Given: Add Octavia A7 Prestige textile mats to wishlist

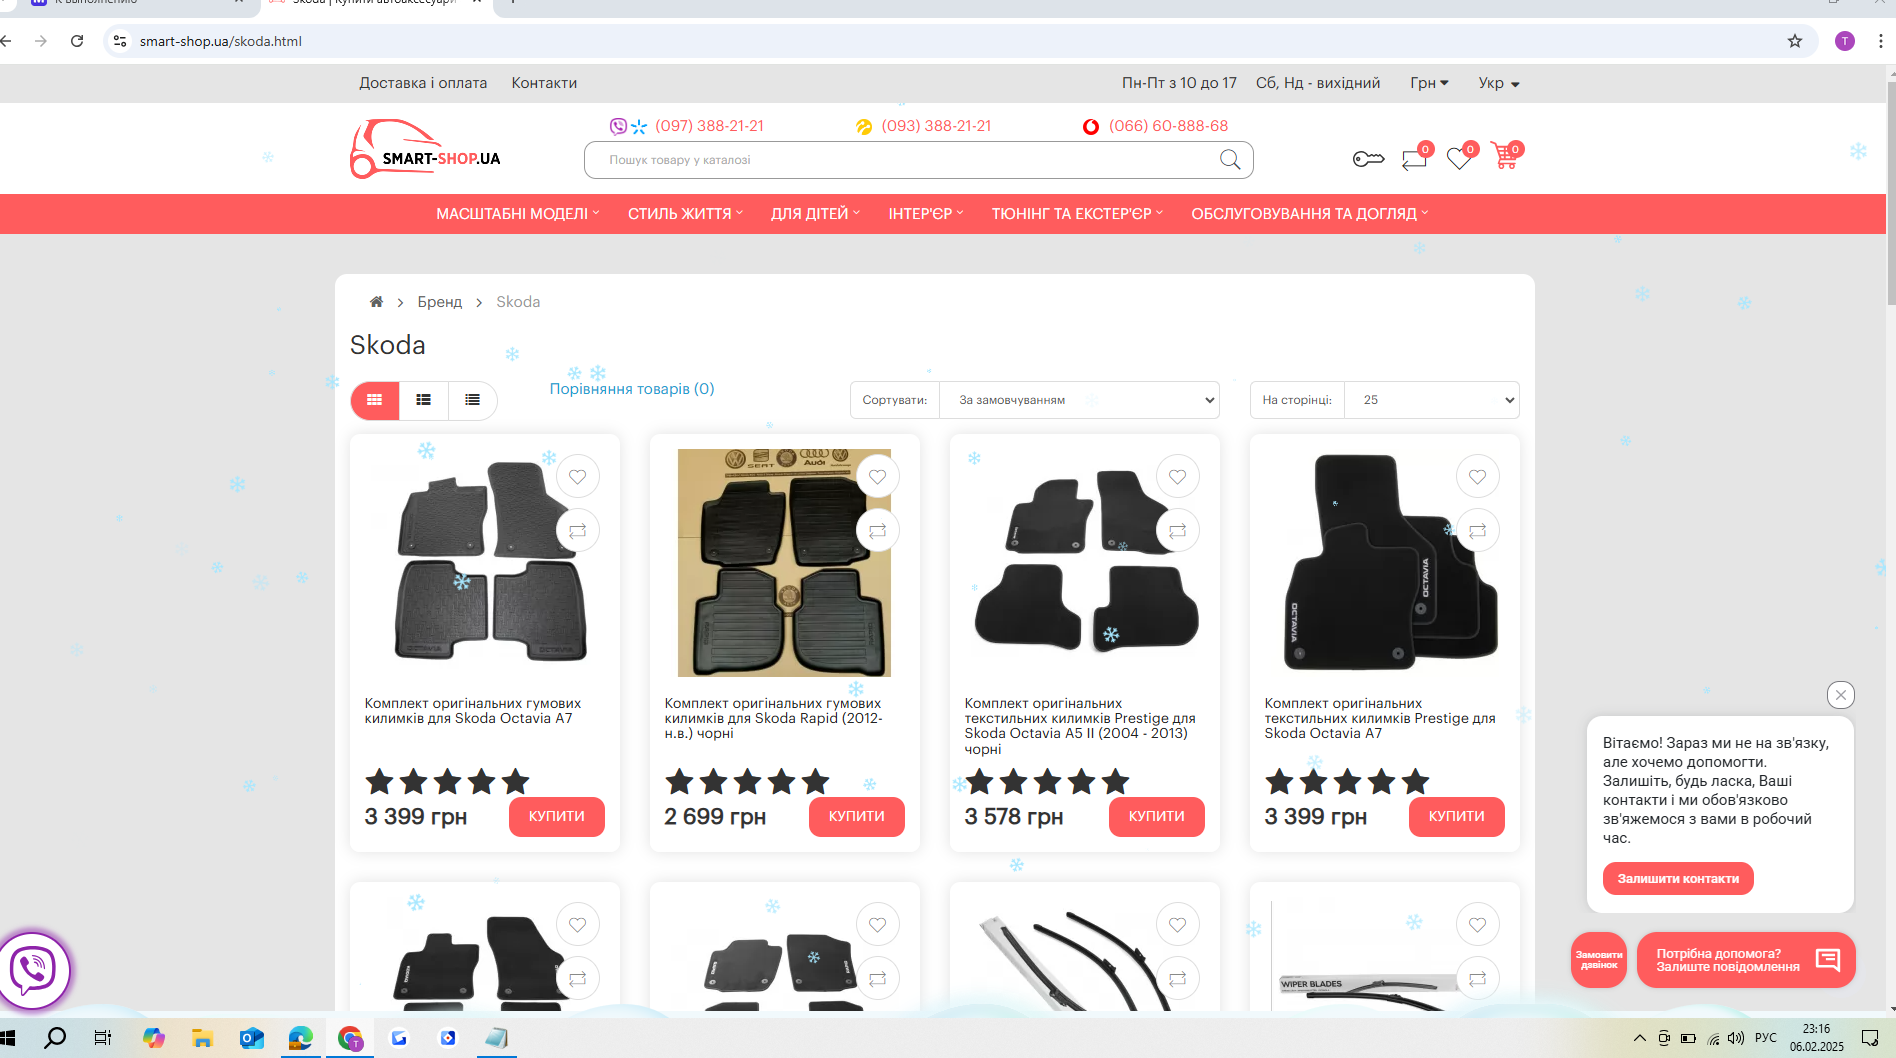Looking at the screenshot, I should point(1478,477).
